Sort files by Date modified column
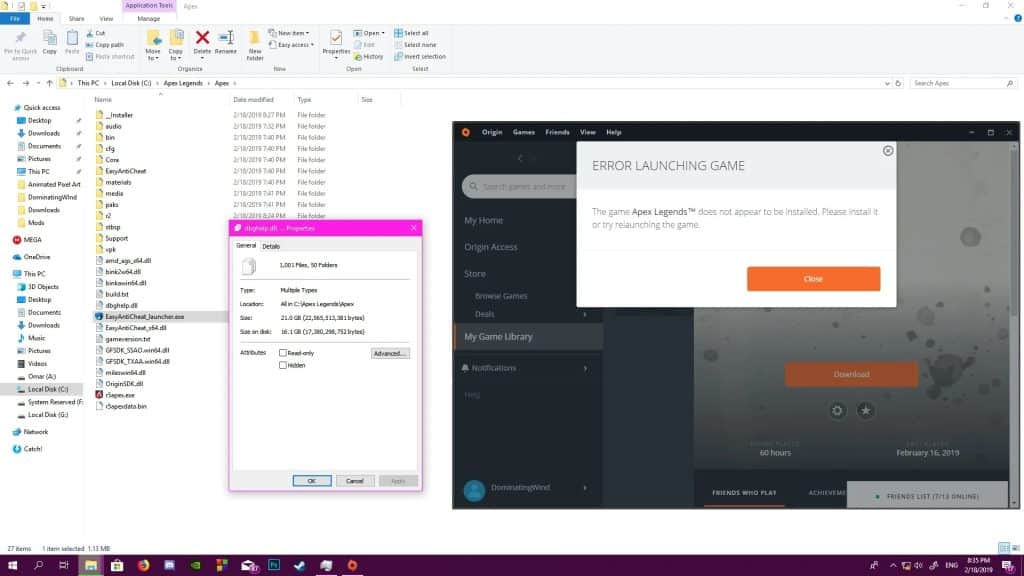This screenshot has width=1024, height=576. coord(253,100)
